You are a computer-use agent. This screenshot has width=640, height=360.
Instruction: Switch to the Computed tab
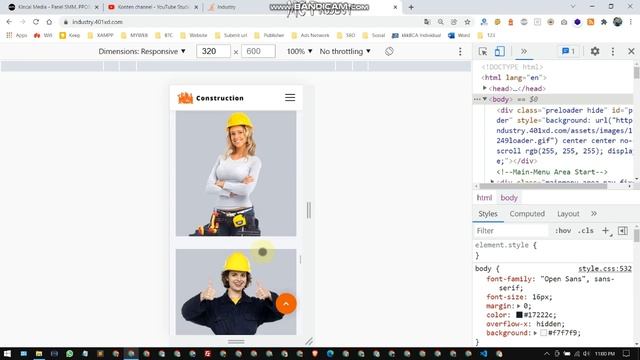coord(527,214)
